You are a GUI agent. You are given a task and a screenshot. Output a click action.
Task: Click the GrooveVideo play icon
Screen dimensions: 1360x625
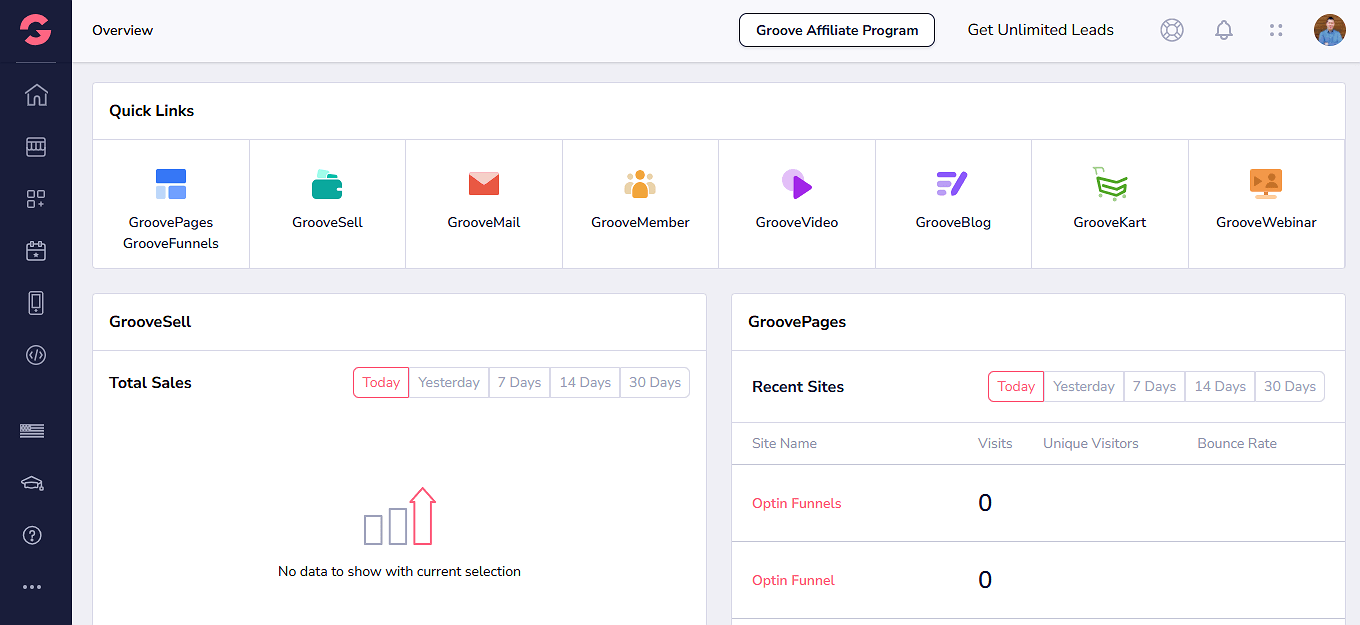click(797, 184)
